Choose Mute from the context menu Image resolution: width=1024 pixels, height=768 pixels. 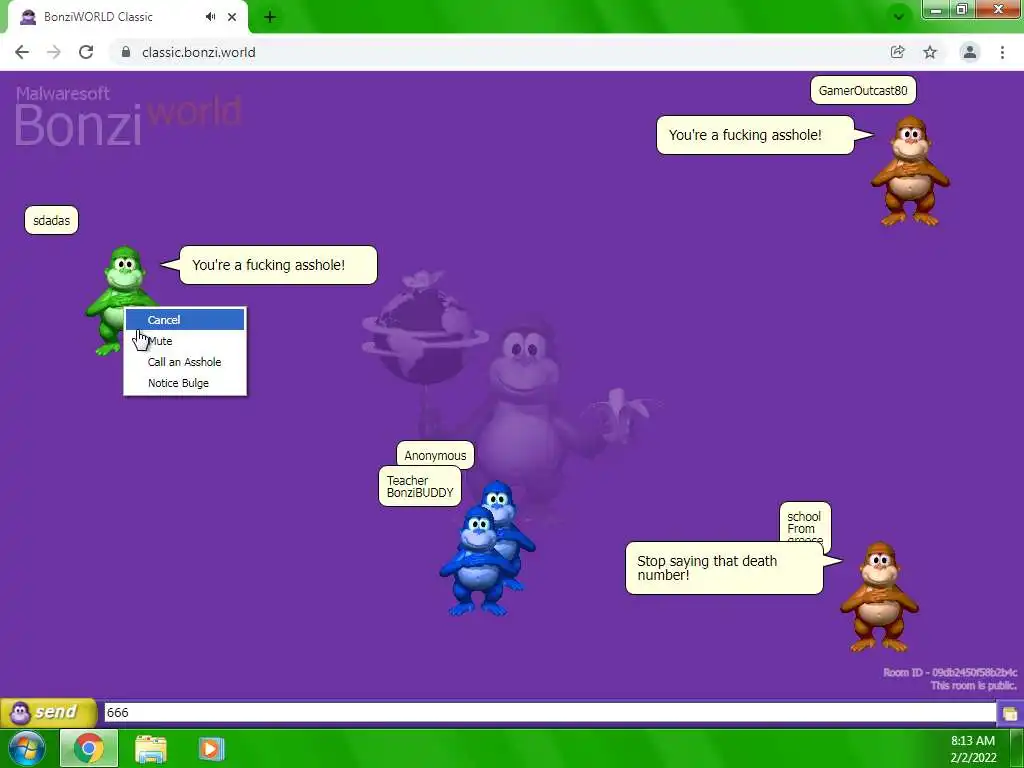185,341
